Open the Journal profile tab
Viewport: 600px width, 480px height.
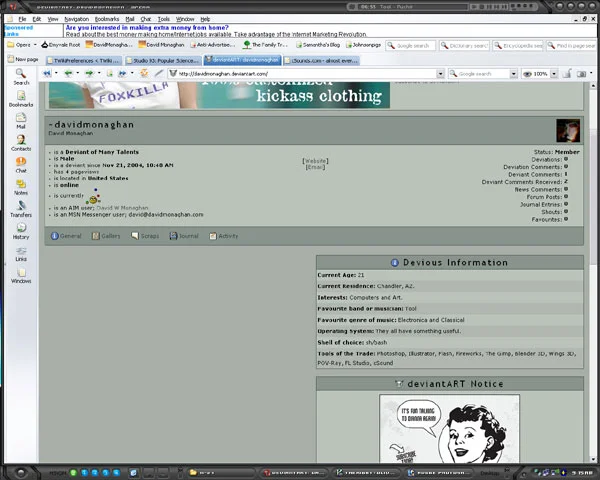pyautogui.click(x=184, y=236)
